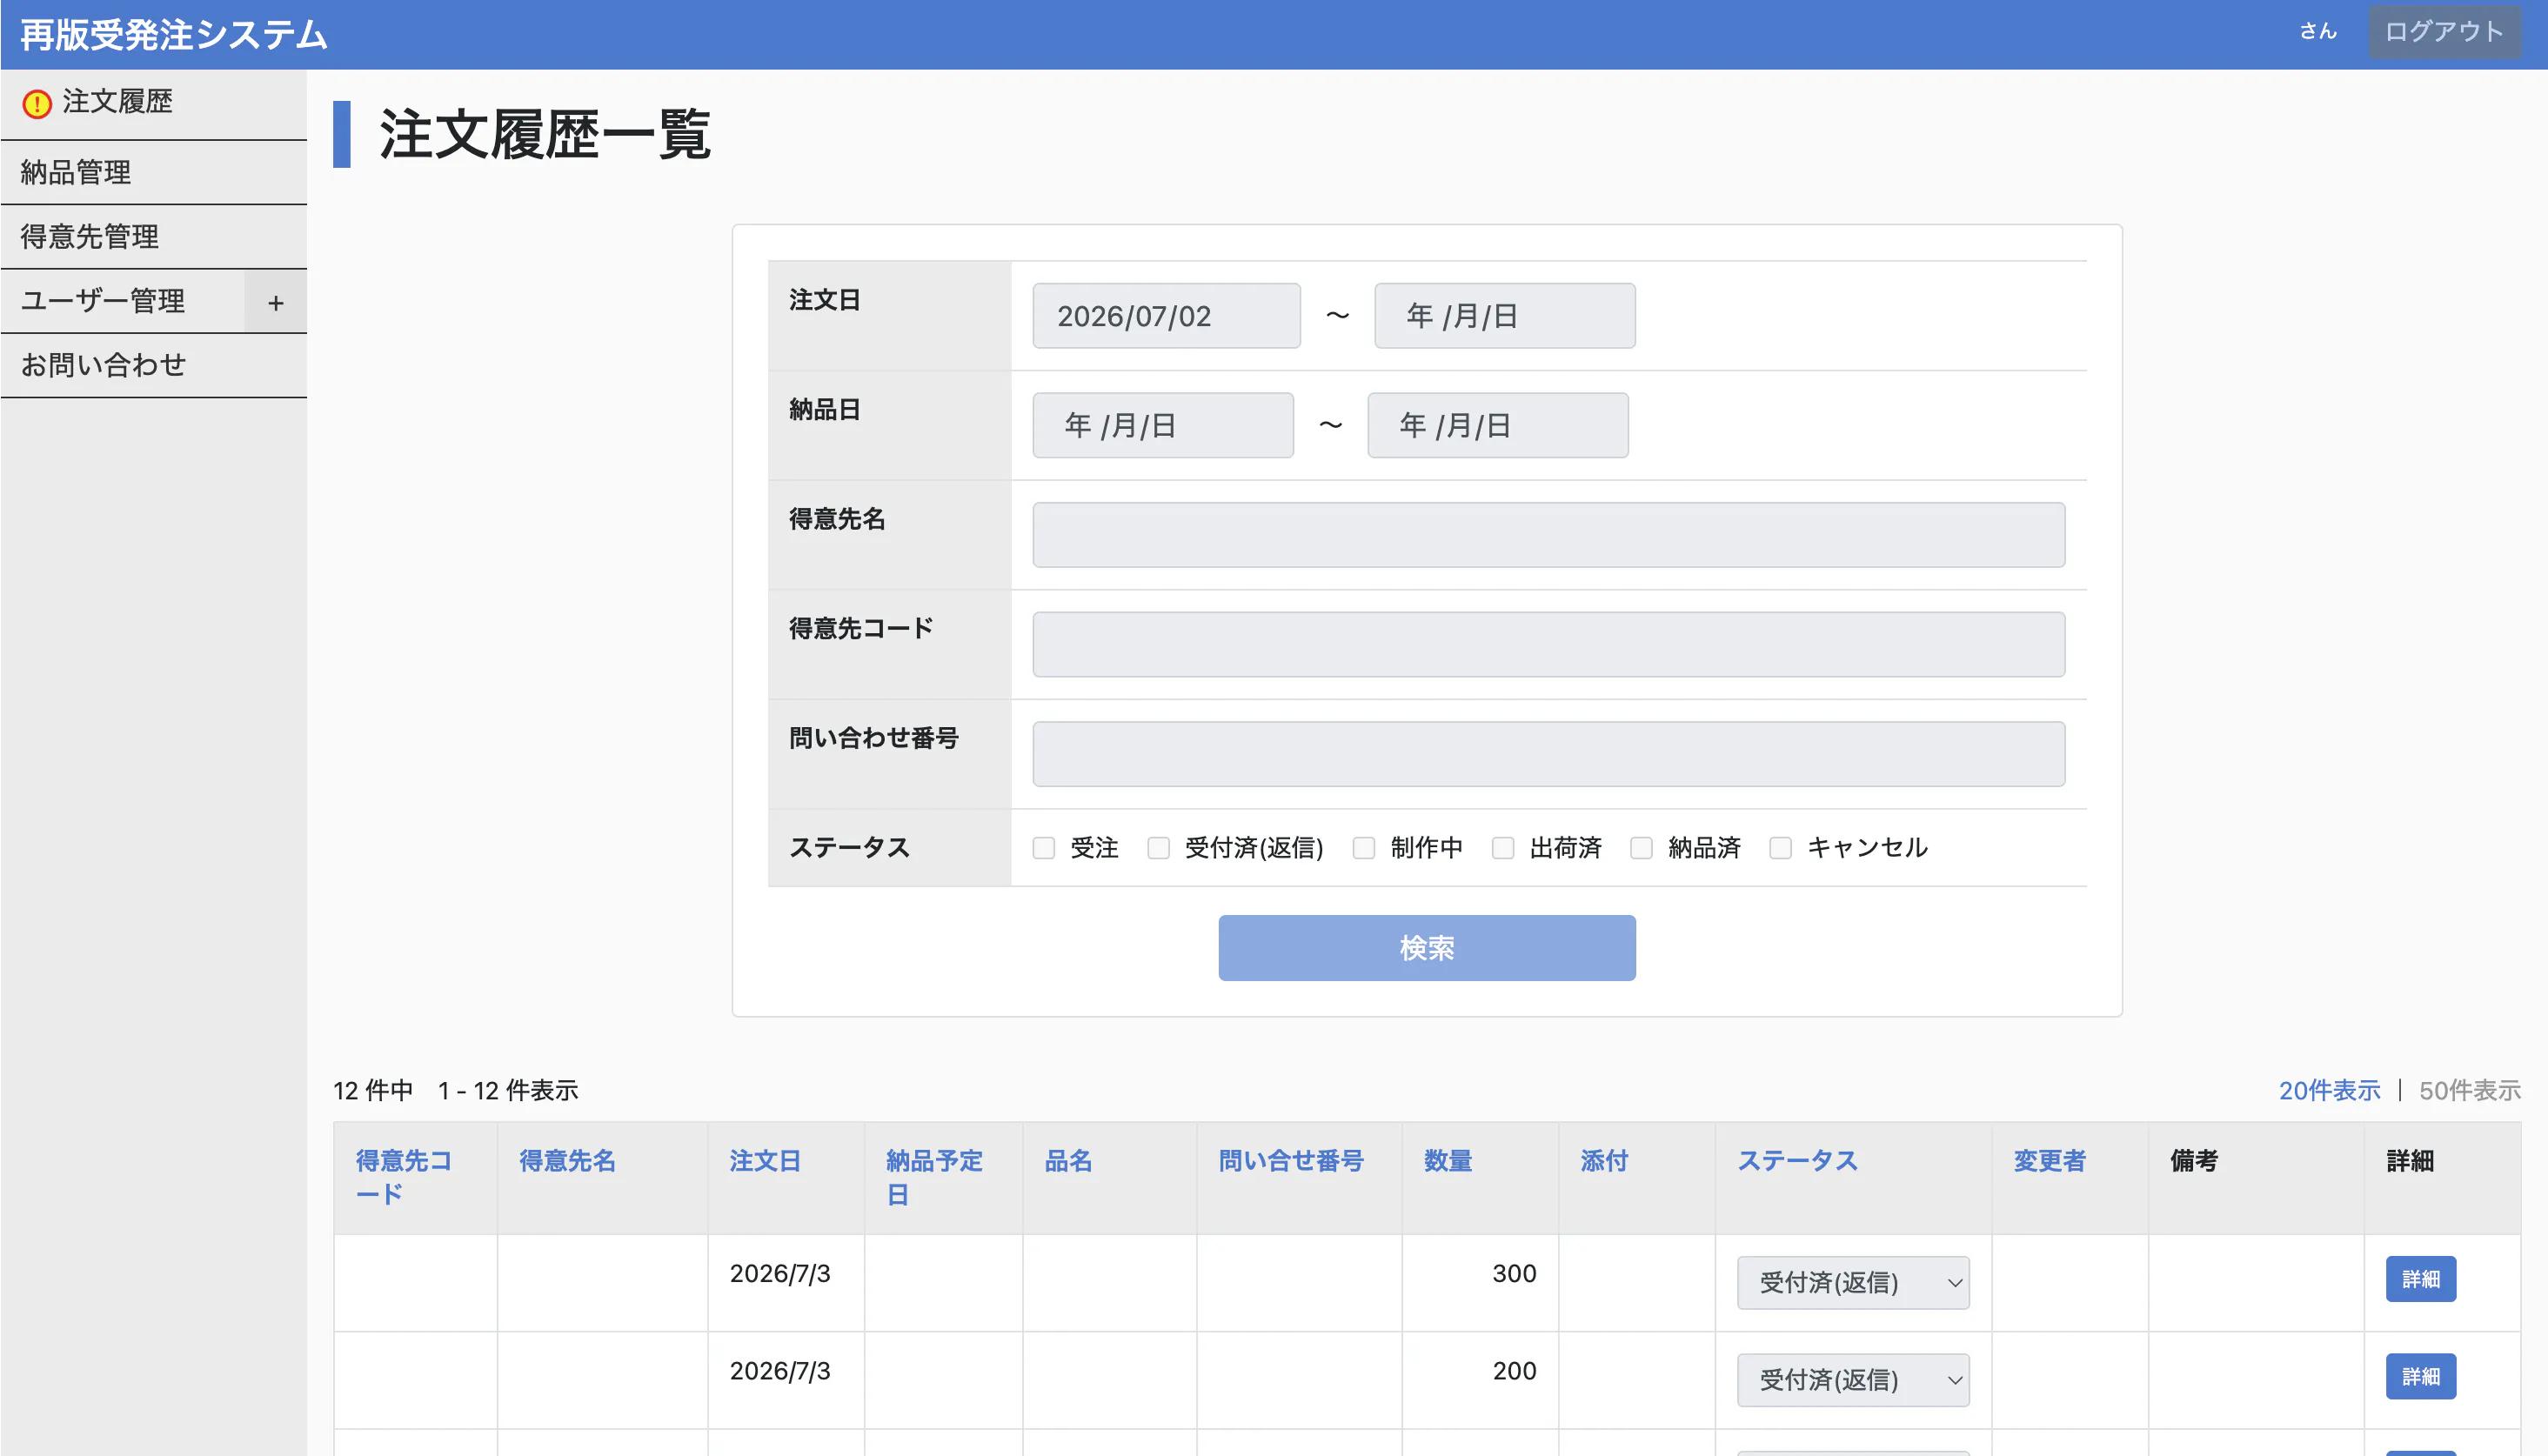The width and height of the screenshot is (2548, 1456).
Task: Check the キャンセル status checkbox
Action: pos(1781,848)
